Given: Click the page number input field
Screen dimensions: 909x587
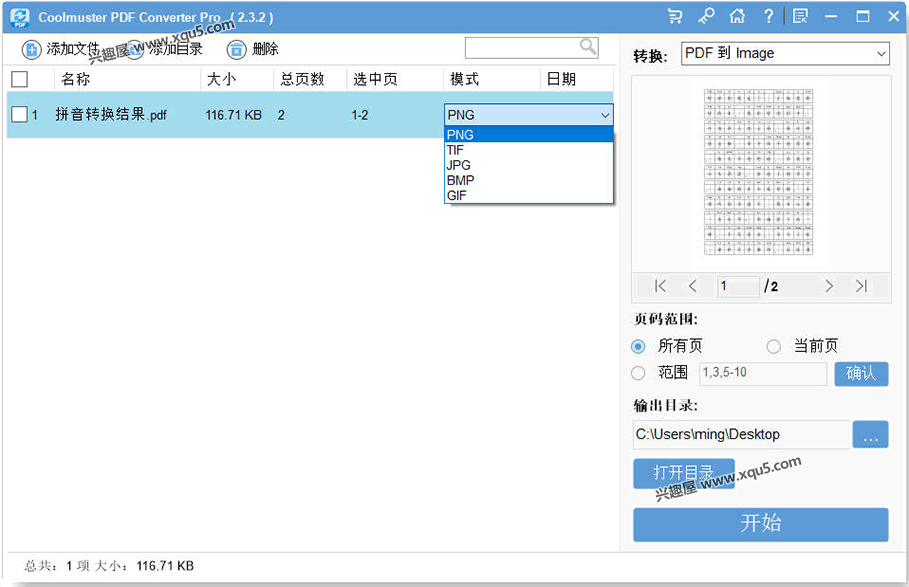Looking at the screenshot, I should point(738,286).
